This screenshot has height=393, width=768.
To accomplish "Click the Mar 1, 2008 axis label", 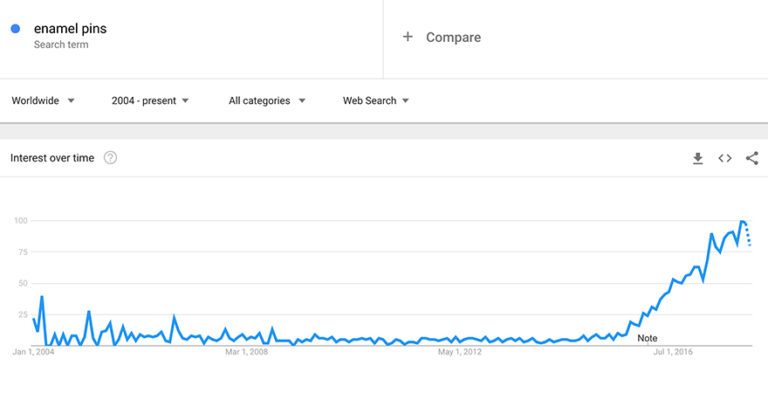I will (x=246, y=352).
